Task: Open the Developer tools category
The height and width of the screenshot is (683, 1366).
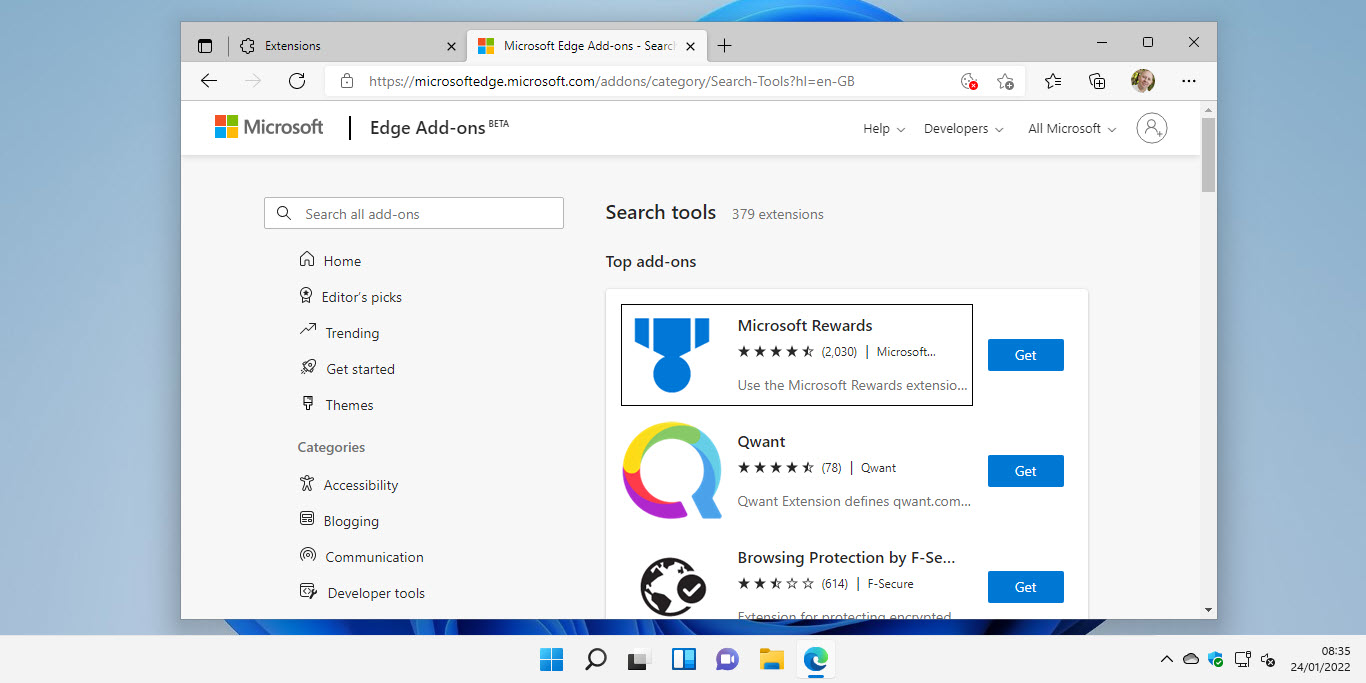Action: 374,592
